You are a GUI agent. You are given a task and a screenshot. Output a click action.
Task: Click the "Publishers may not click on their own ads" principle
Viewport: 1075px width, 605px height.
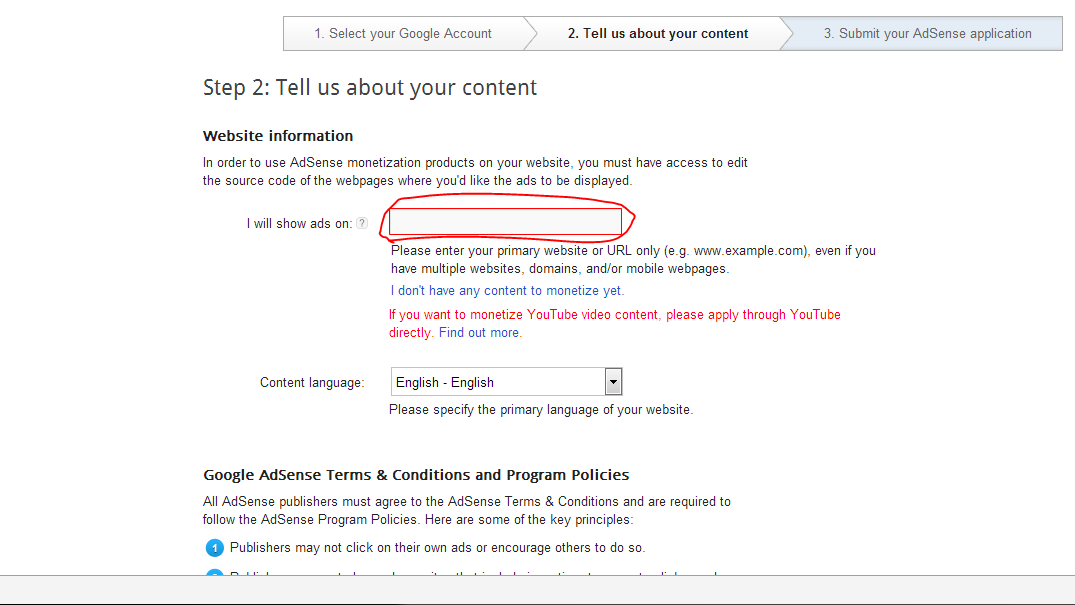click(x=437, y=548)
